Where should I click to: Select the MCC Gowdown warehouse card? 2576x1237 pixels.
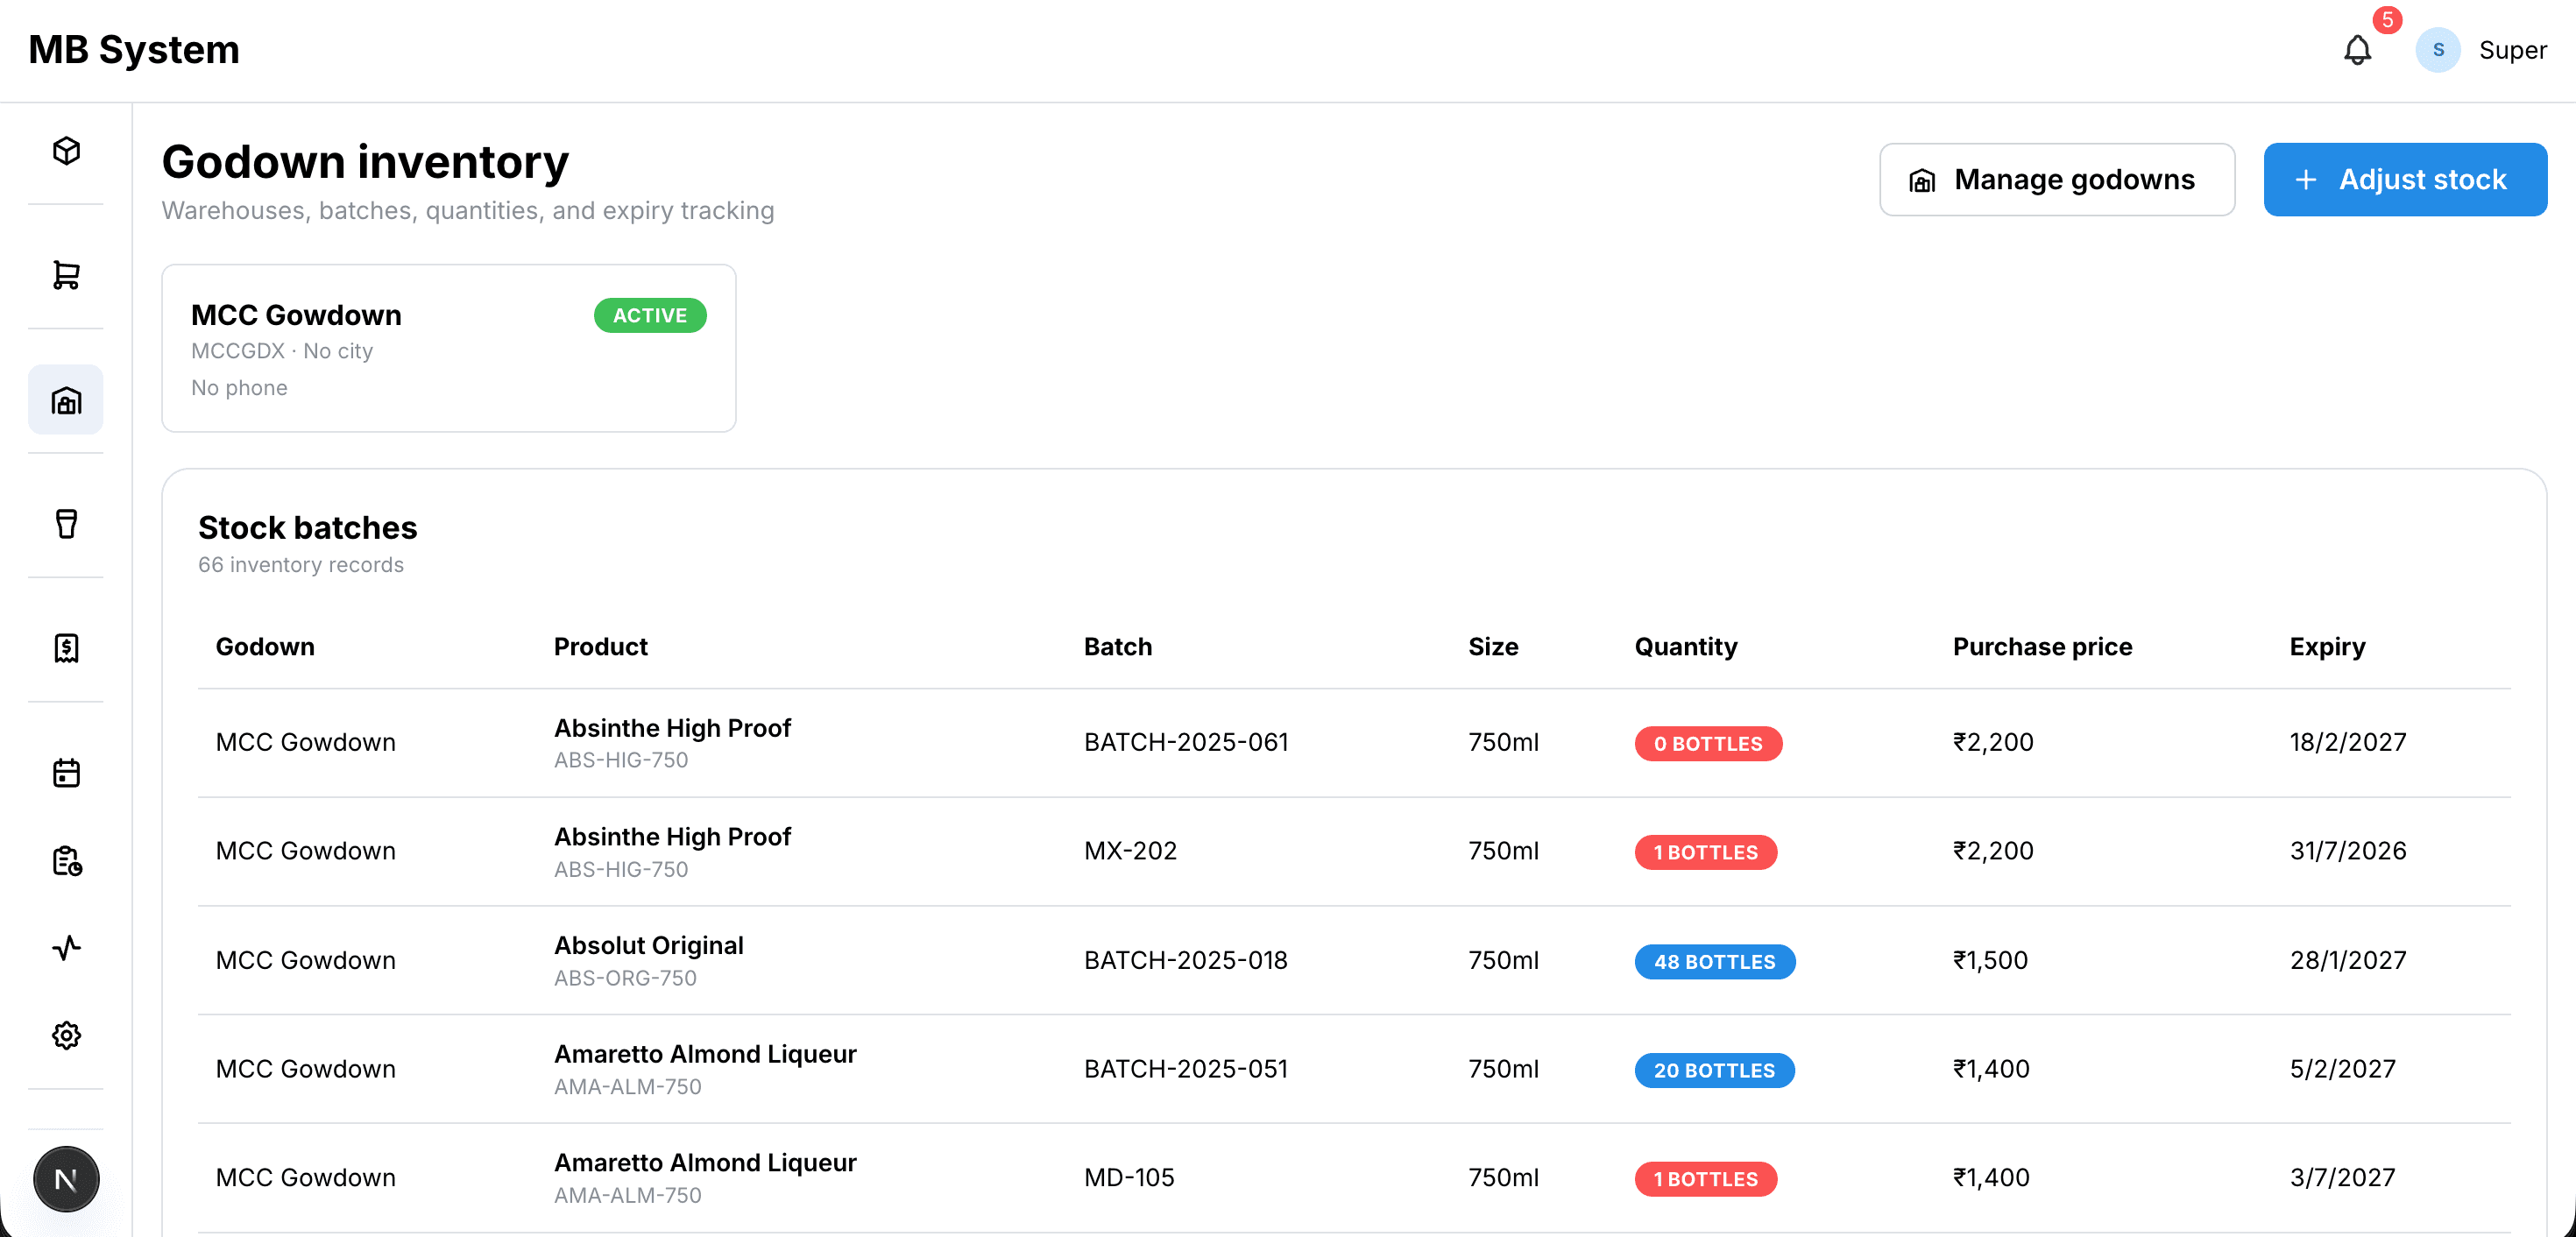[449, 348]
